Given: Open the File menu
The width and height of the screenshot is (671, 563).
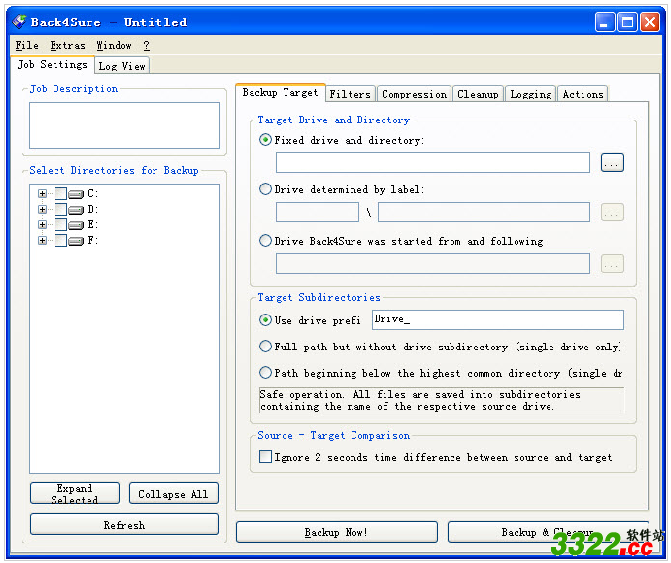Looking at the screenshot, I should pos(27,45).
